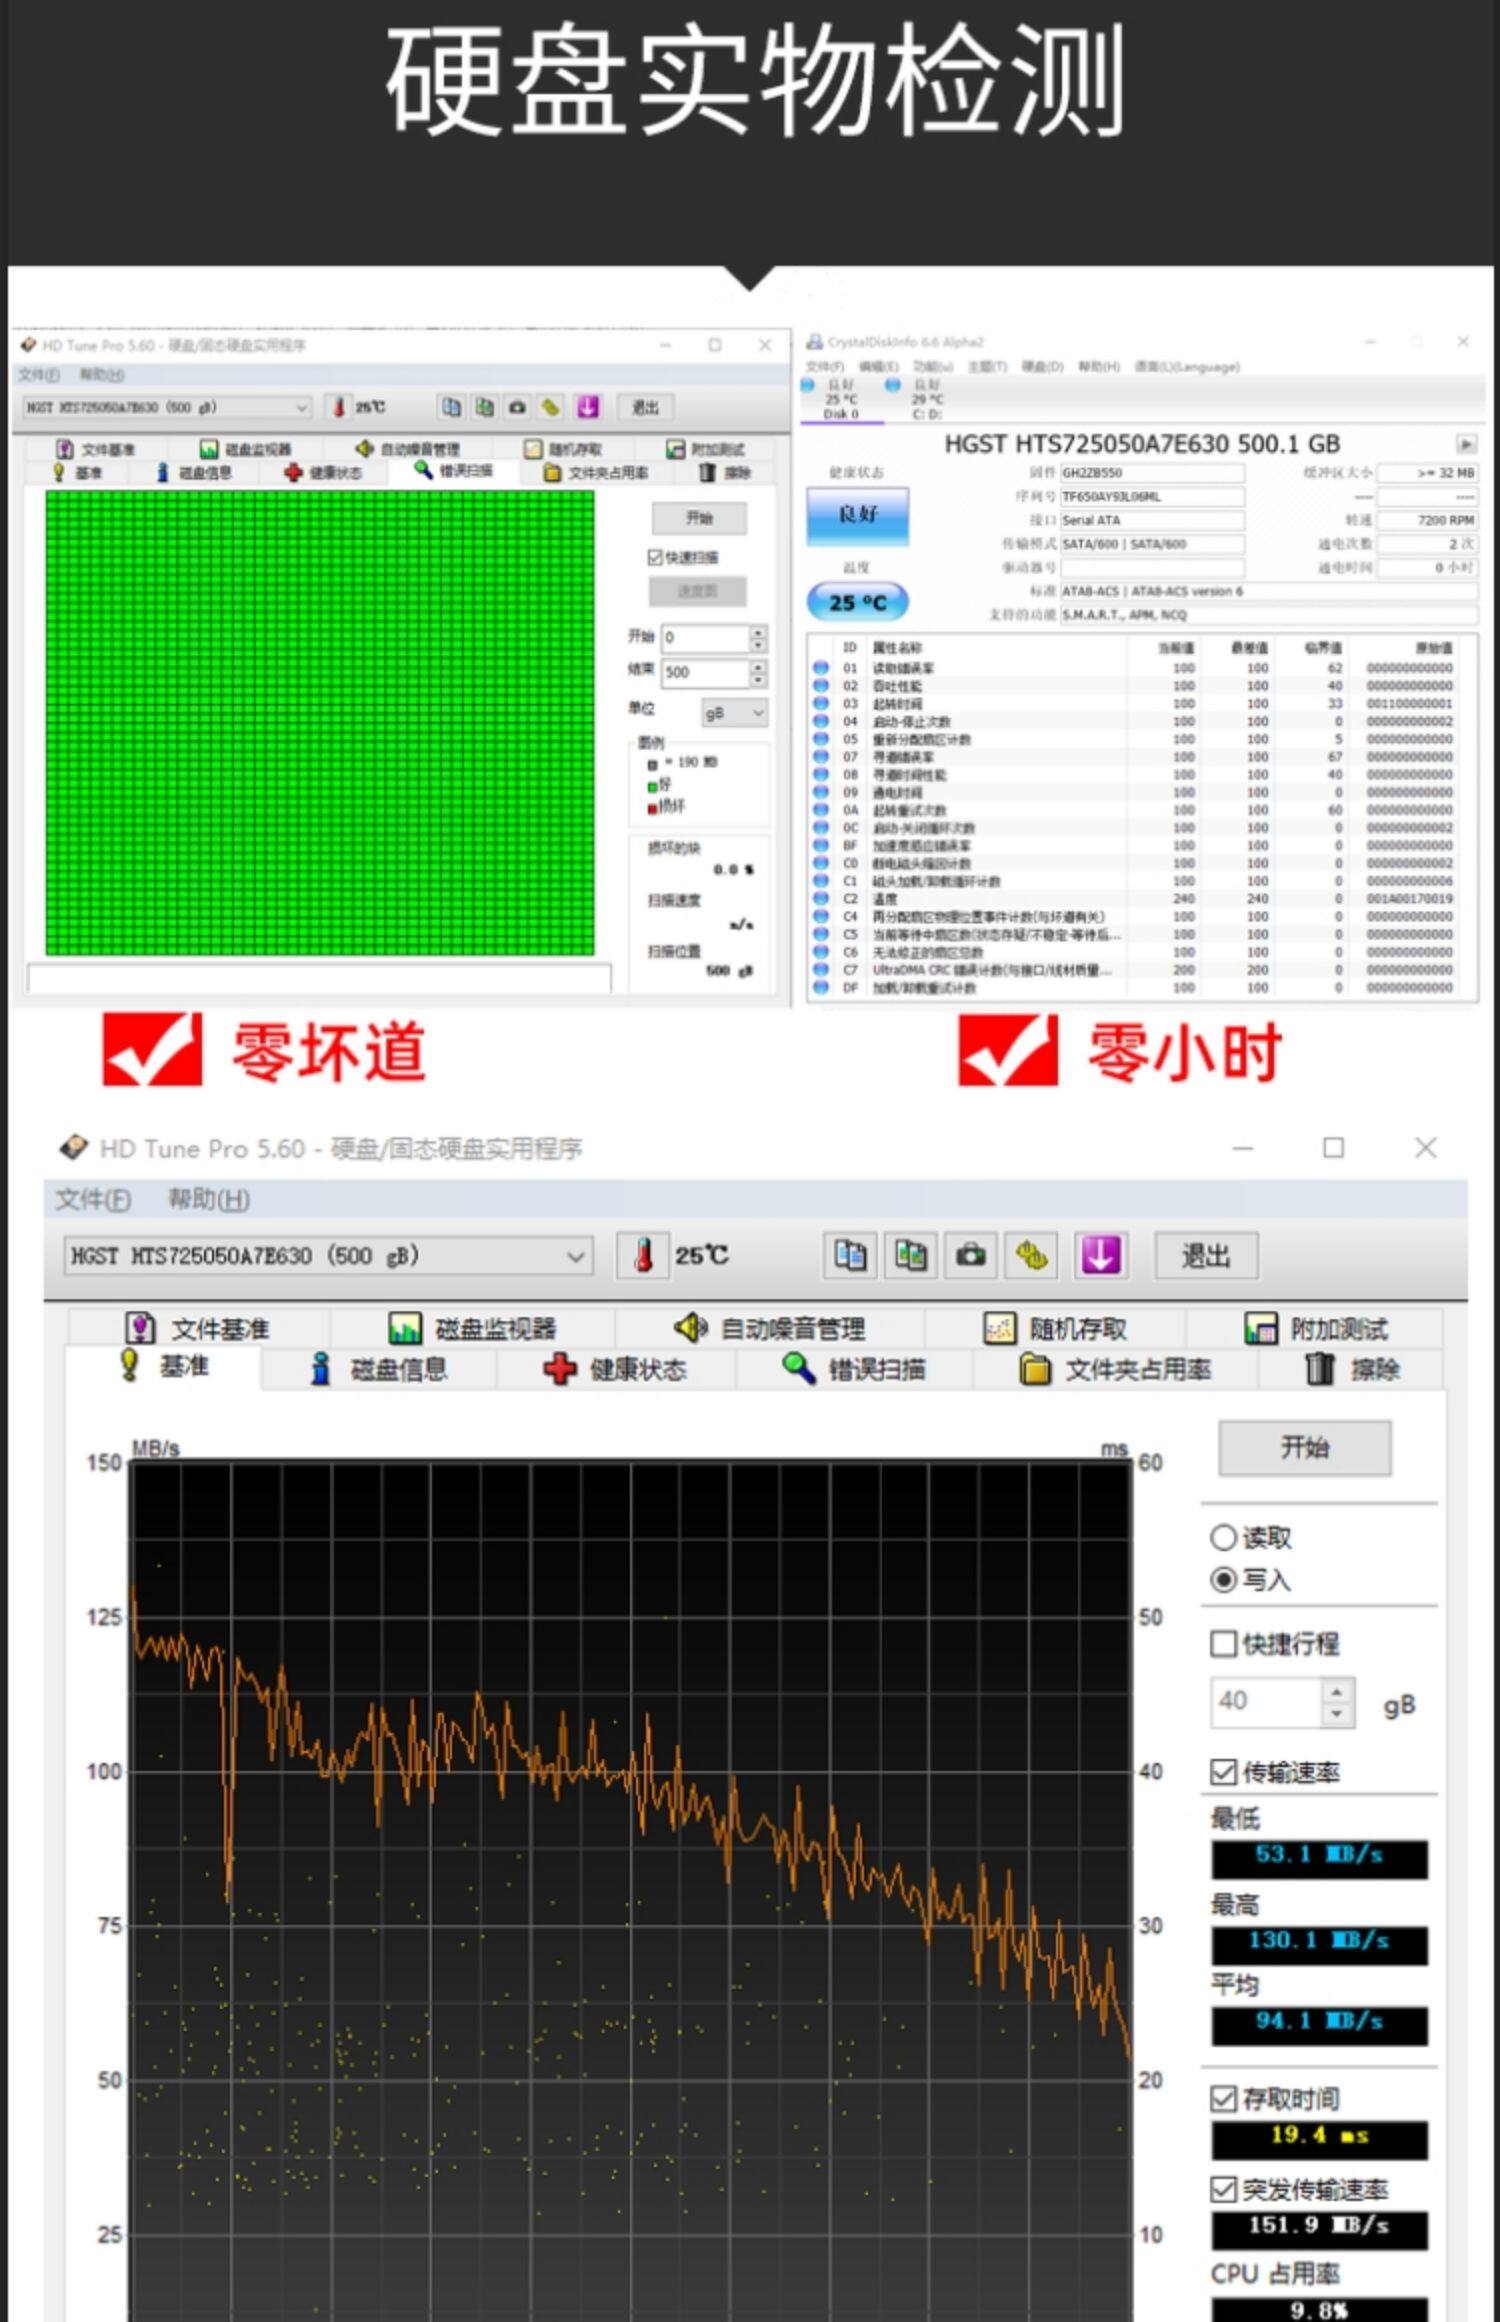The height and width of the screenshot is (2322, 1500).
Task: Click copy-screenshot icon in error scan HD Tune toolbar
Action: point(485,407)
